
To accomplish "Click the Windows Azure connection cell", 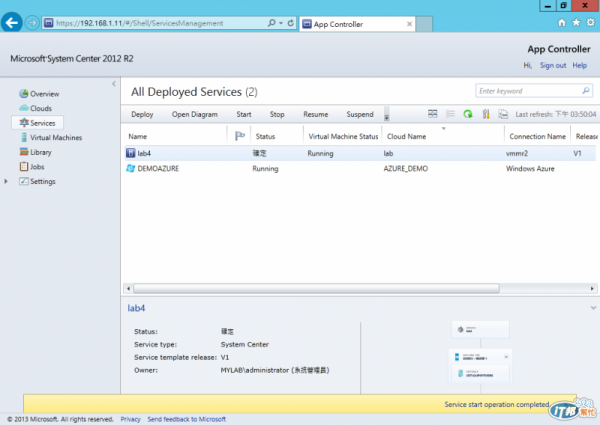I will pyautogui.click(x=530, y=169).
